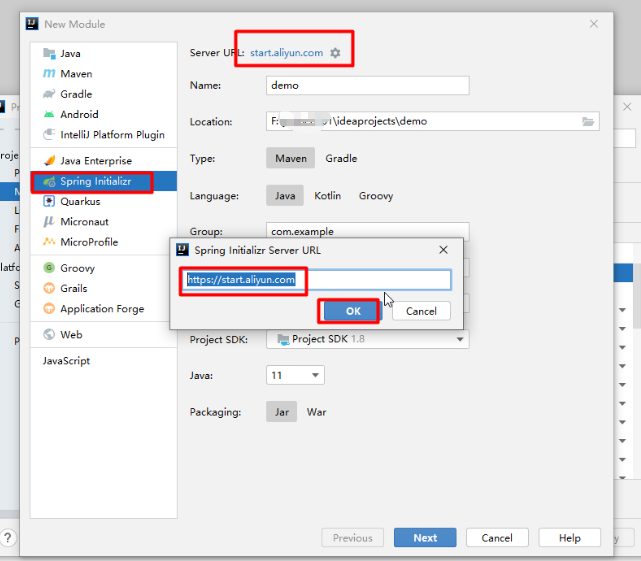Screen dimensions: 641x561
Task: Click the Gradle elephant icon
Action: pos(49,94)
